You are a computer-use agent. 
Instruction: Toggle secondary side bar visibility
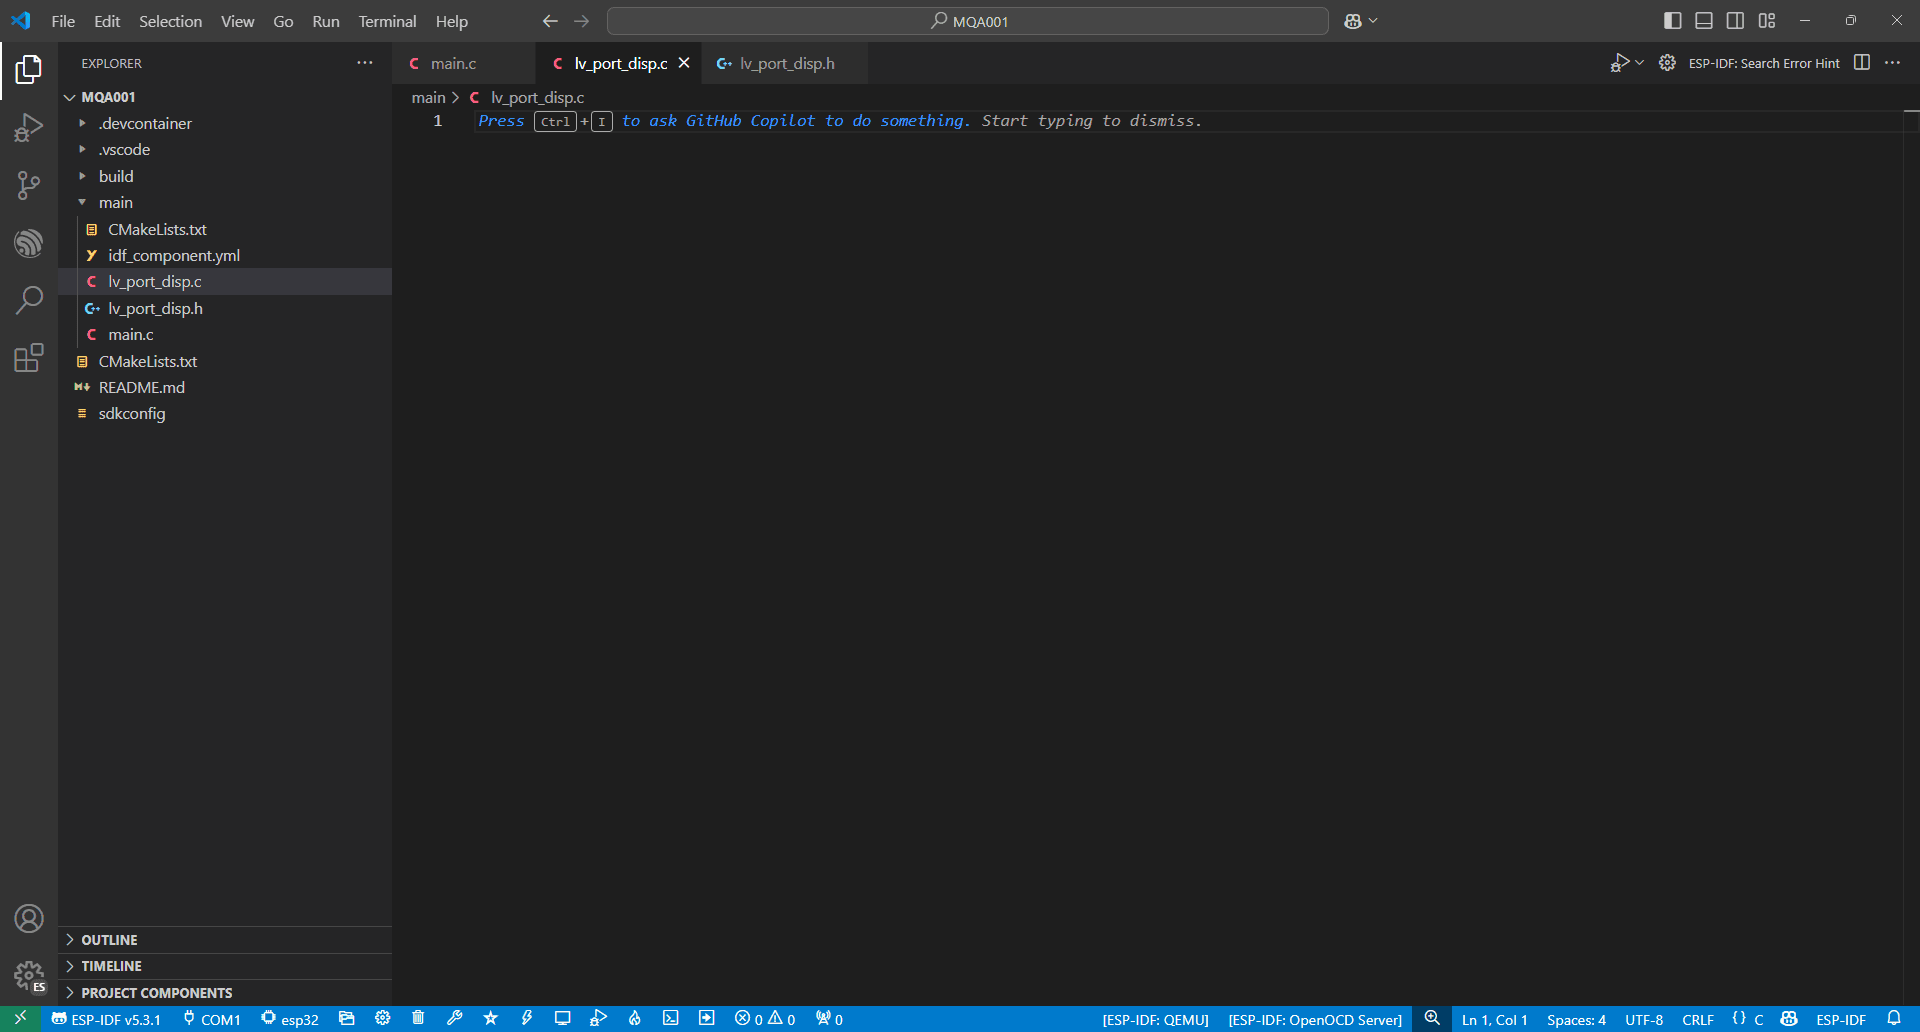[x=1735, y=21]
